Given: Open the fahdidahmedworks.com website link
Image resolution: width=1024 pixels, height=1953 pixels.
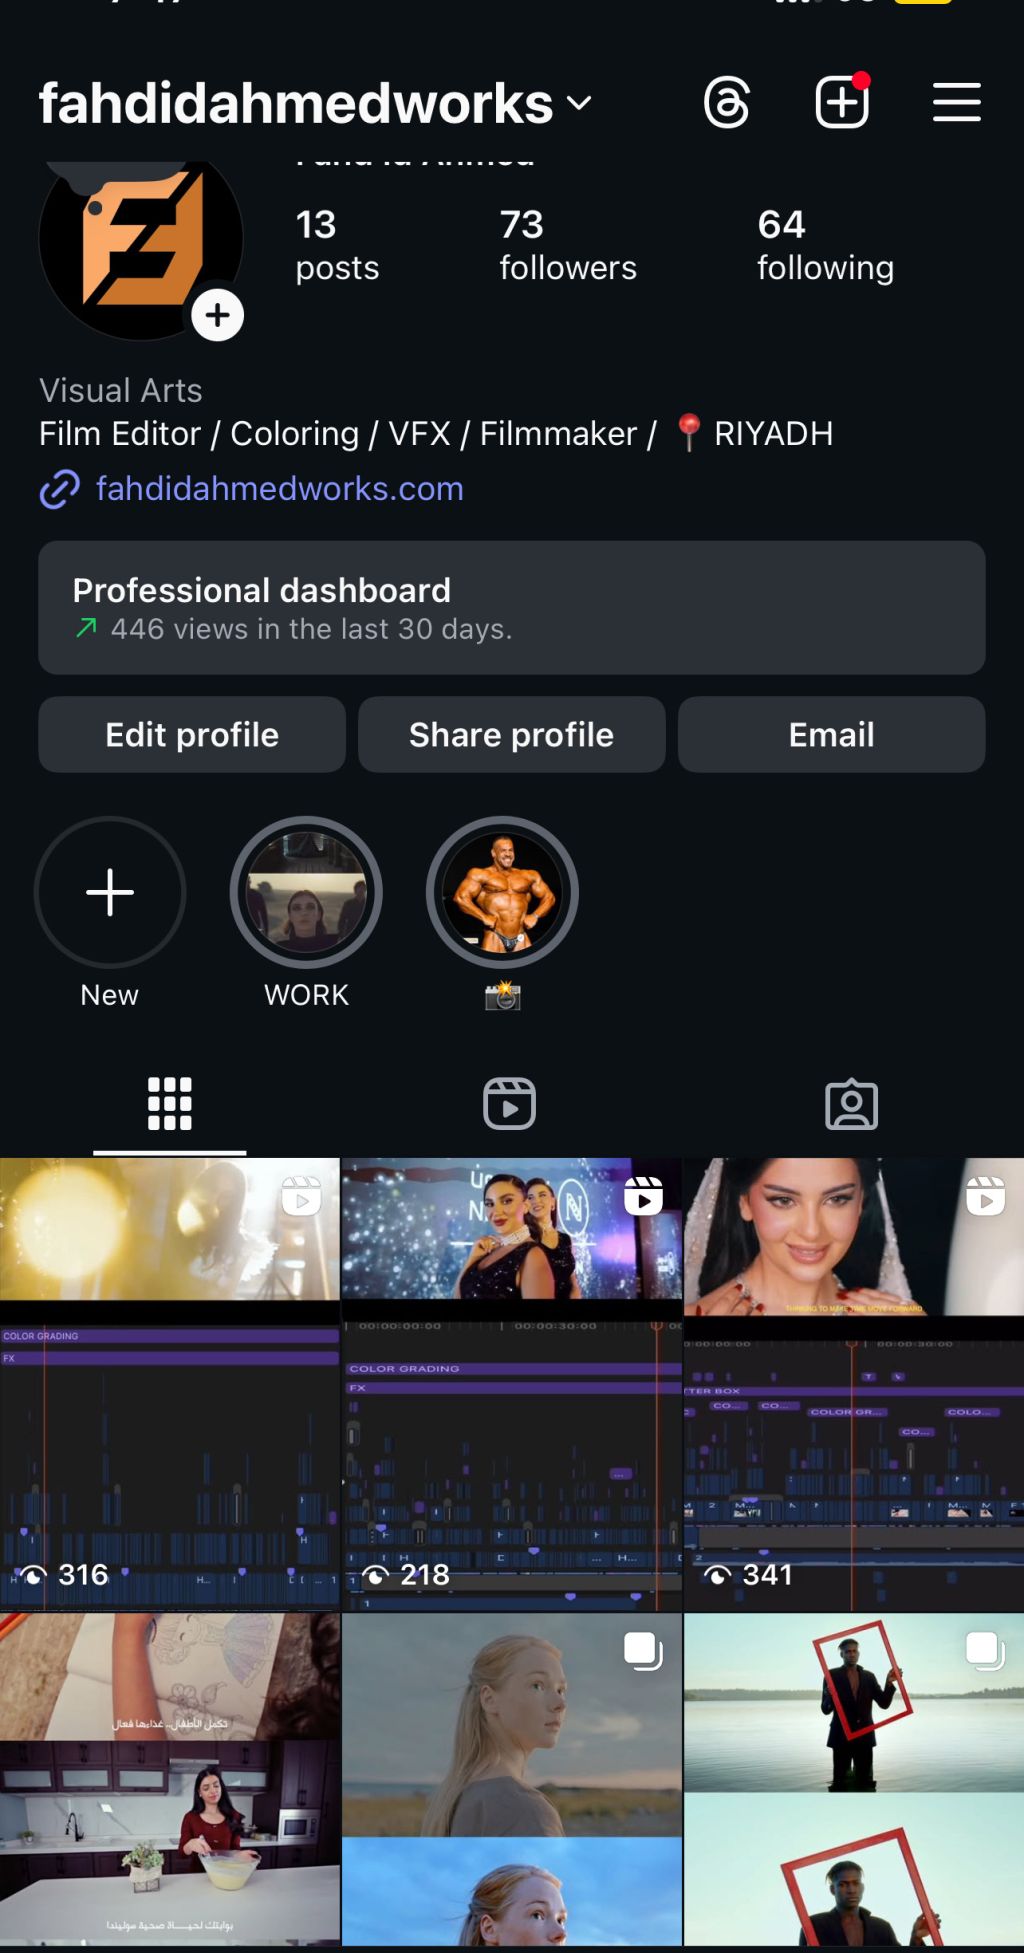Looking at the screenshot, I should tap(279, 489).
